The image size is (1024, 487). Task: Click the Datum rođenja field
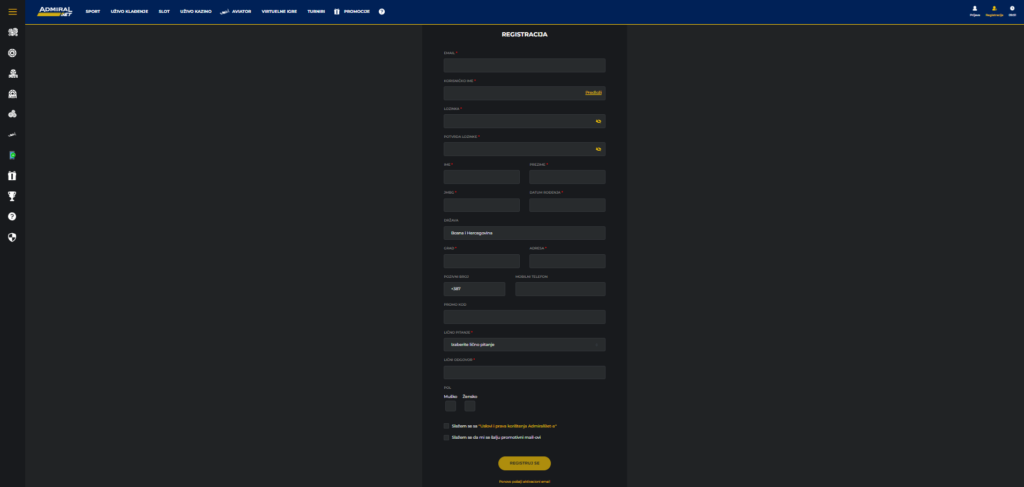[568, 205]
